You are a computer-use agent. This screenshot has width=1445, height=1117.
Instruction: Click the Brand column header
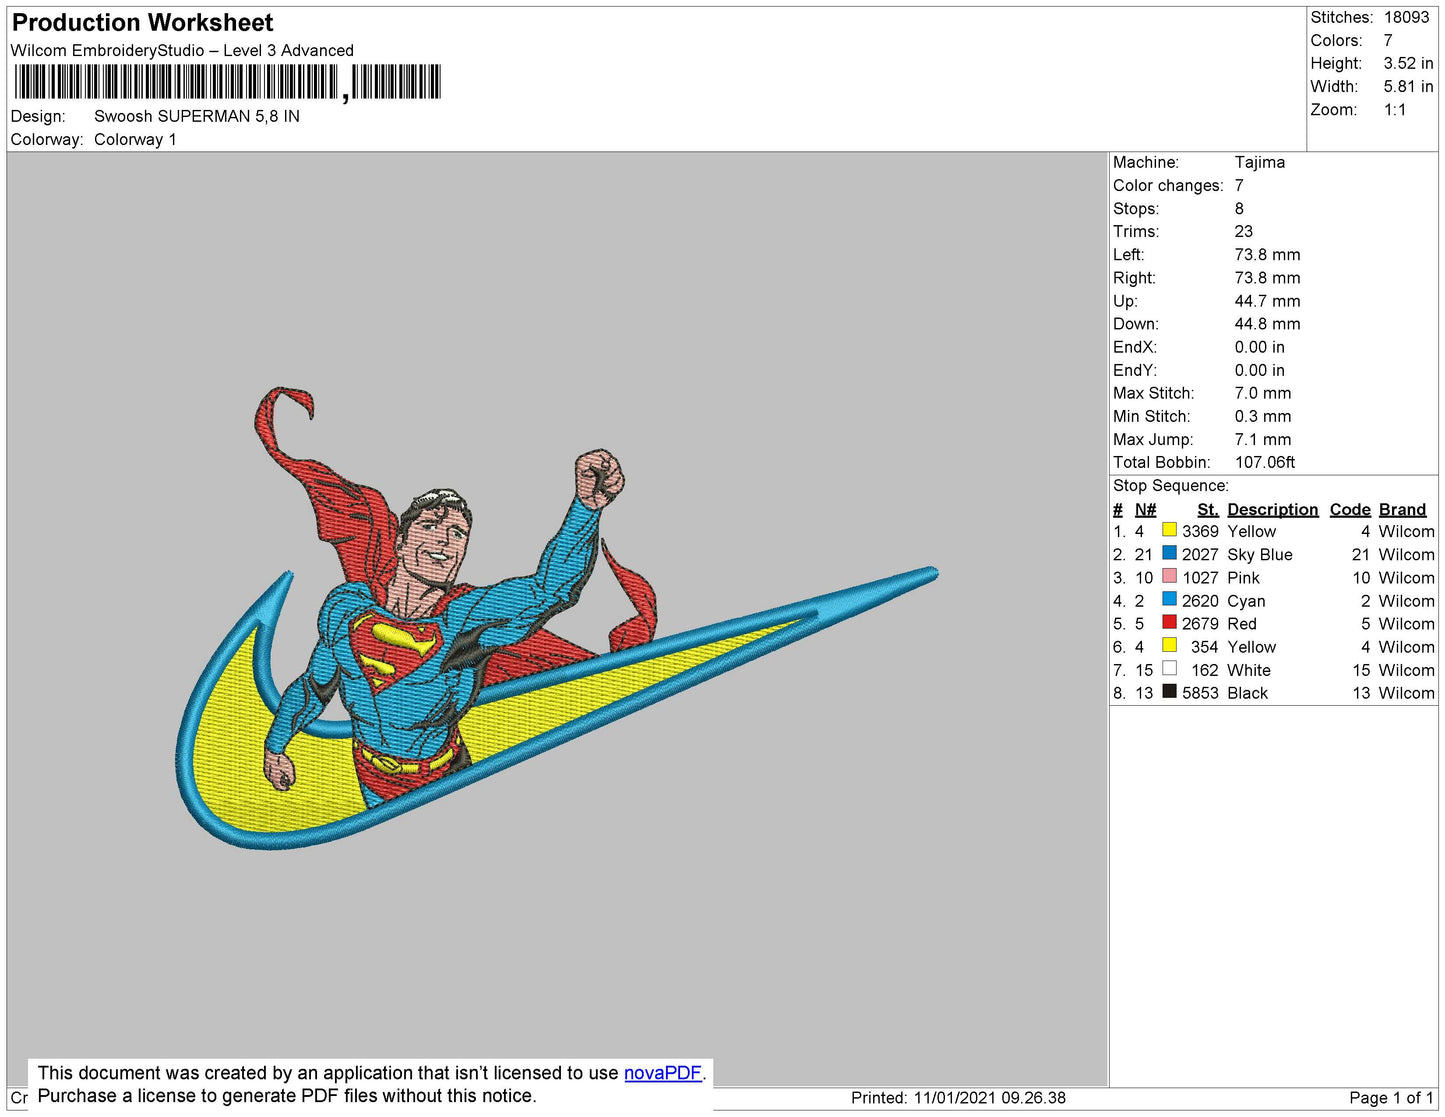point(1402,509)
